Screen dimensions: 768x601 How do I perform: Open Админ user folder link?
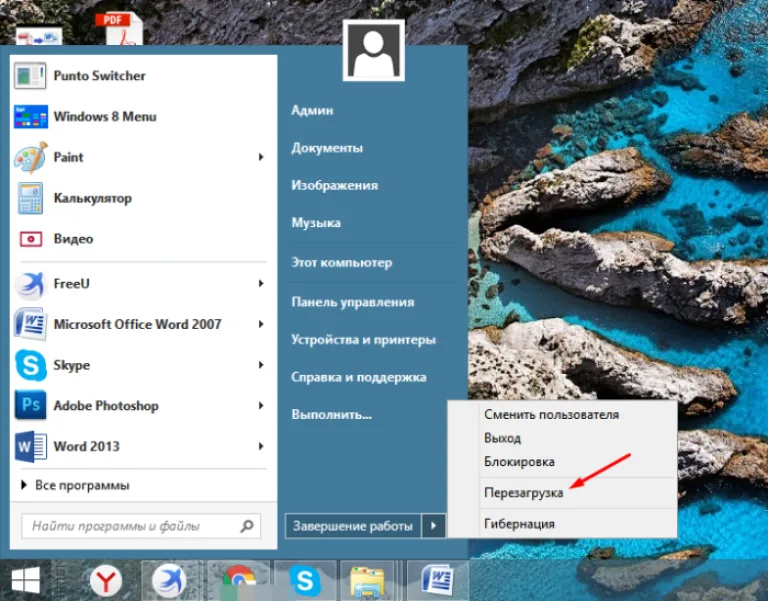pyautogui.click(x=312, y=110)
